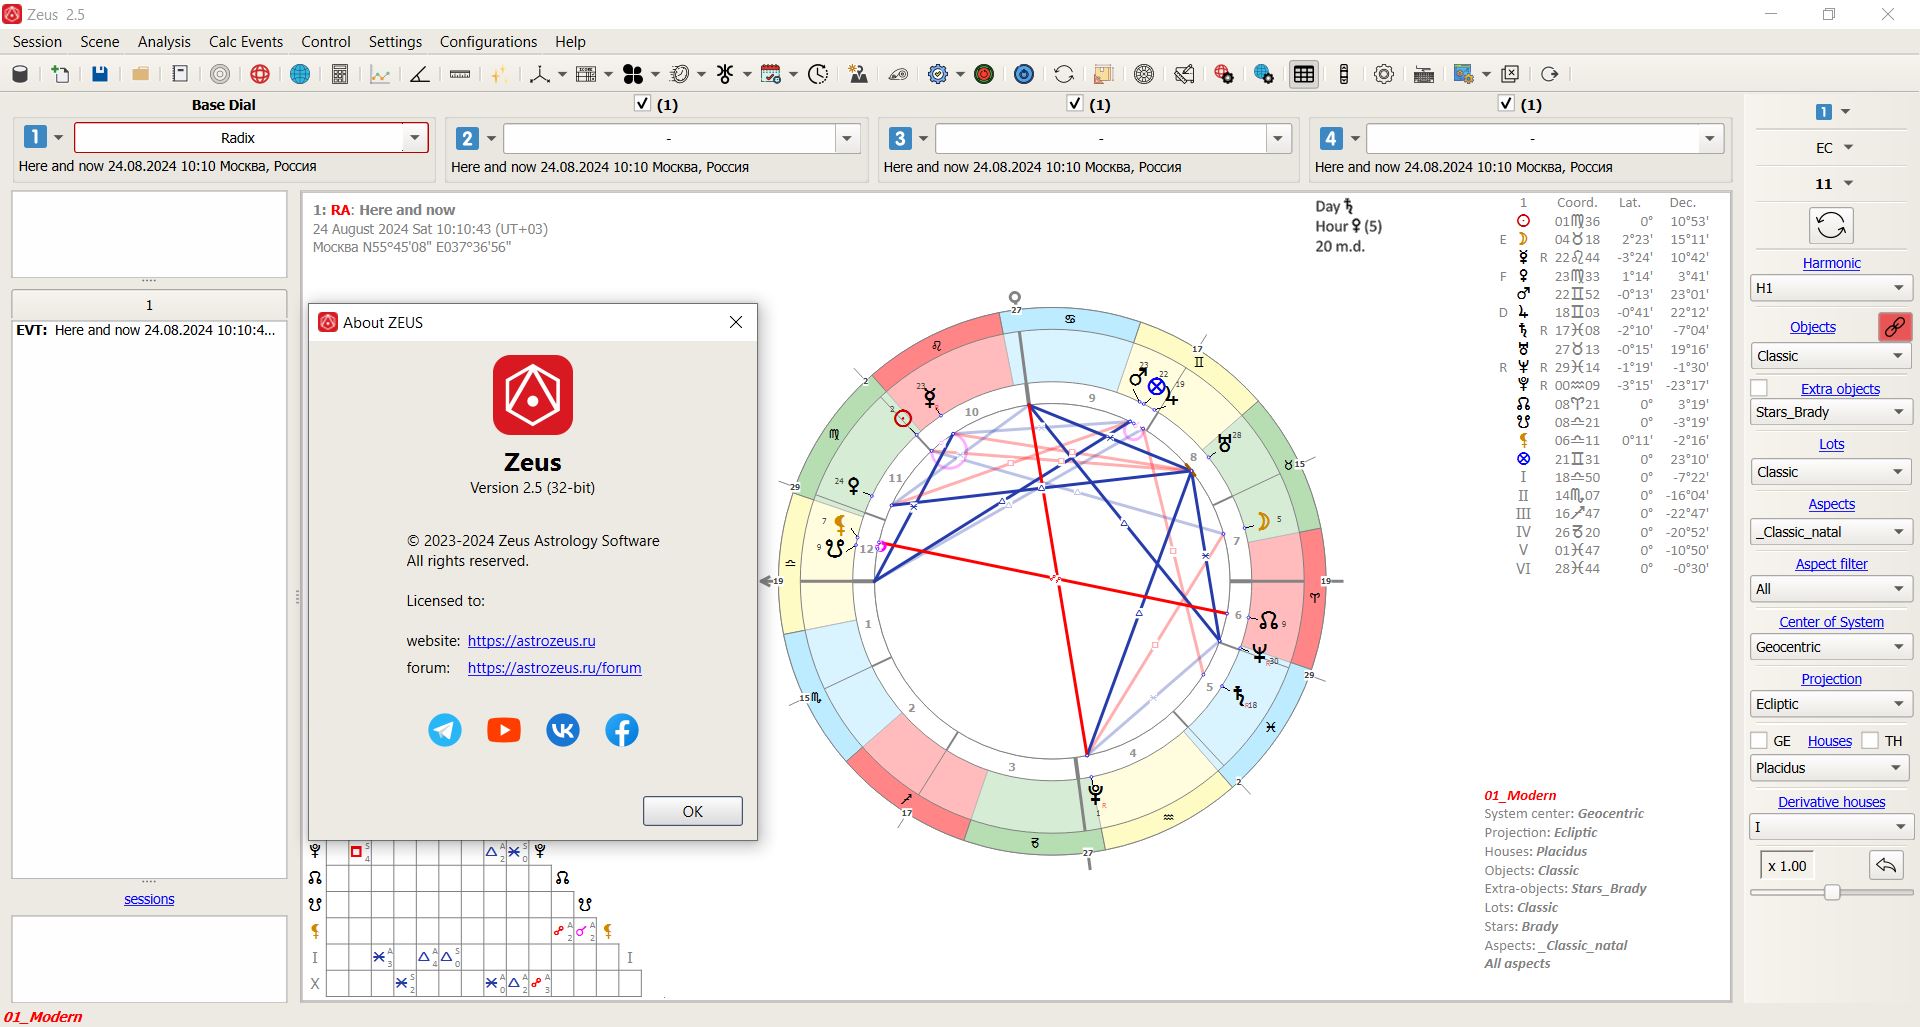This screenshot has width=1920, height=1027.
Task: Click the line graph toolbar icon
Action: pyautogui.click(x=380, y=74)
